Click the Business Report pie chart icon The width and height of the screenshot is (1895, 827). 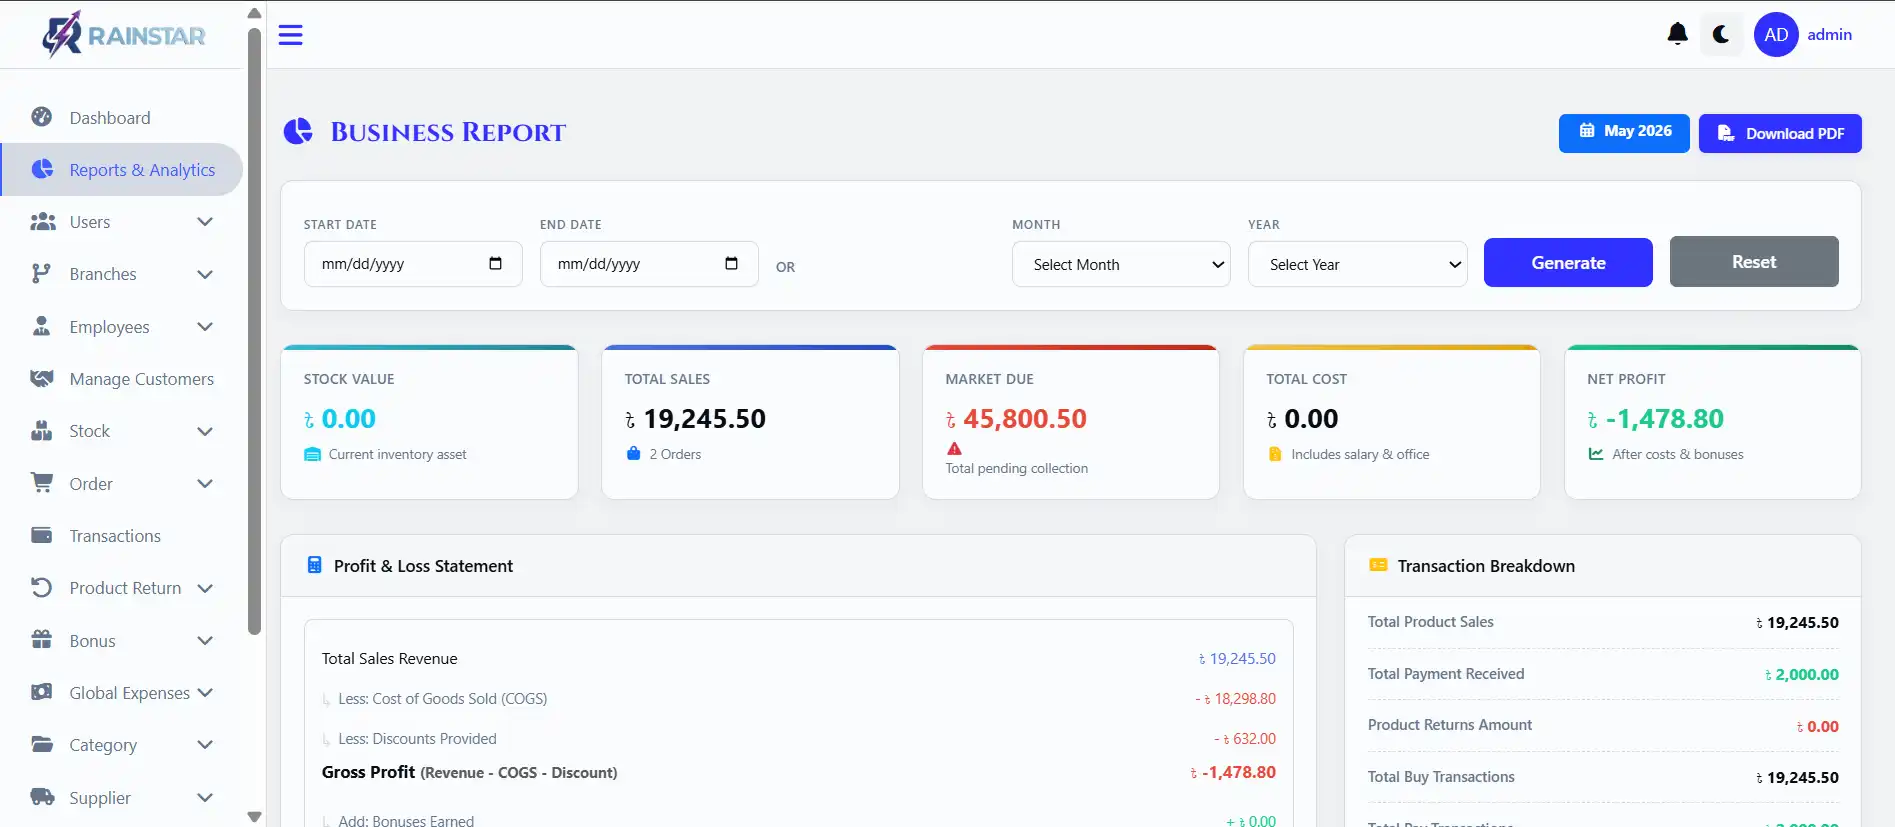tap(298, 132)
